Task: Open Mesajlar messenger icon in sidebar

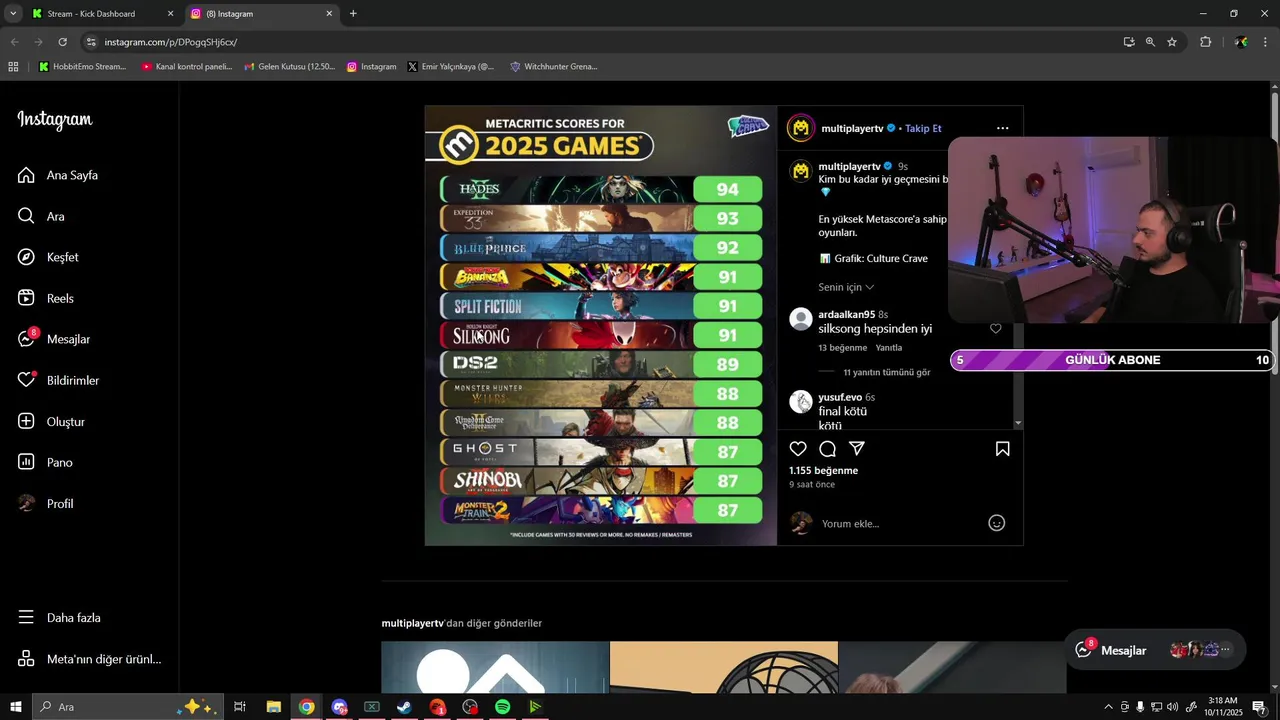Action: click(26, 339)
